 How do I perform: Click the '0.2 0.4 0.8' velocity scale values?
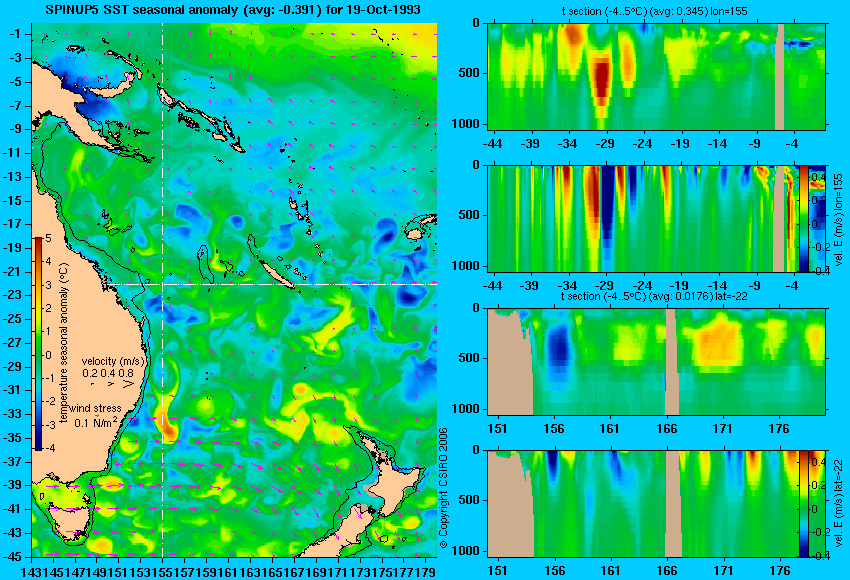click(108, 373)
